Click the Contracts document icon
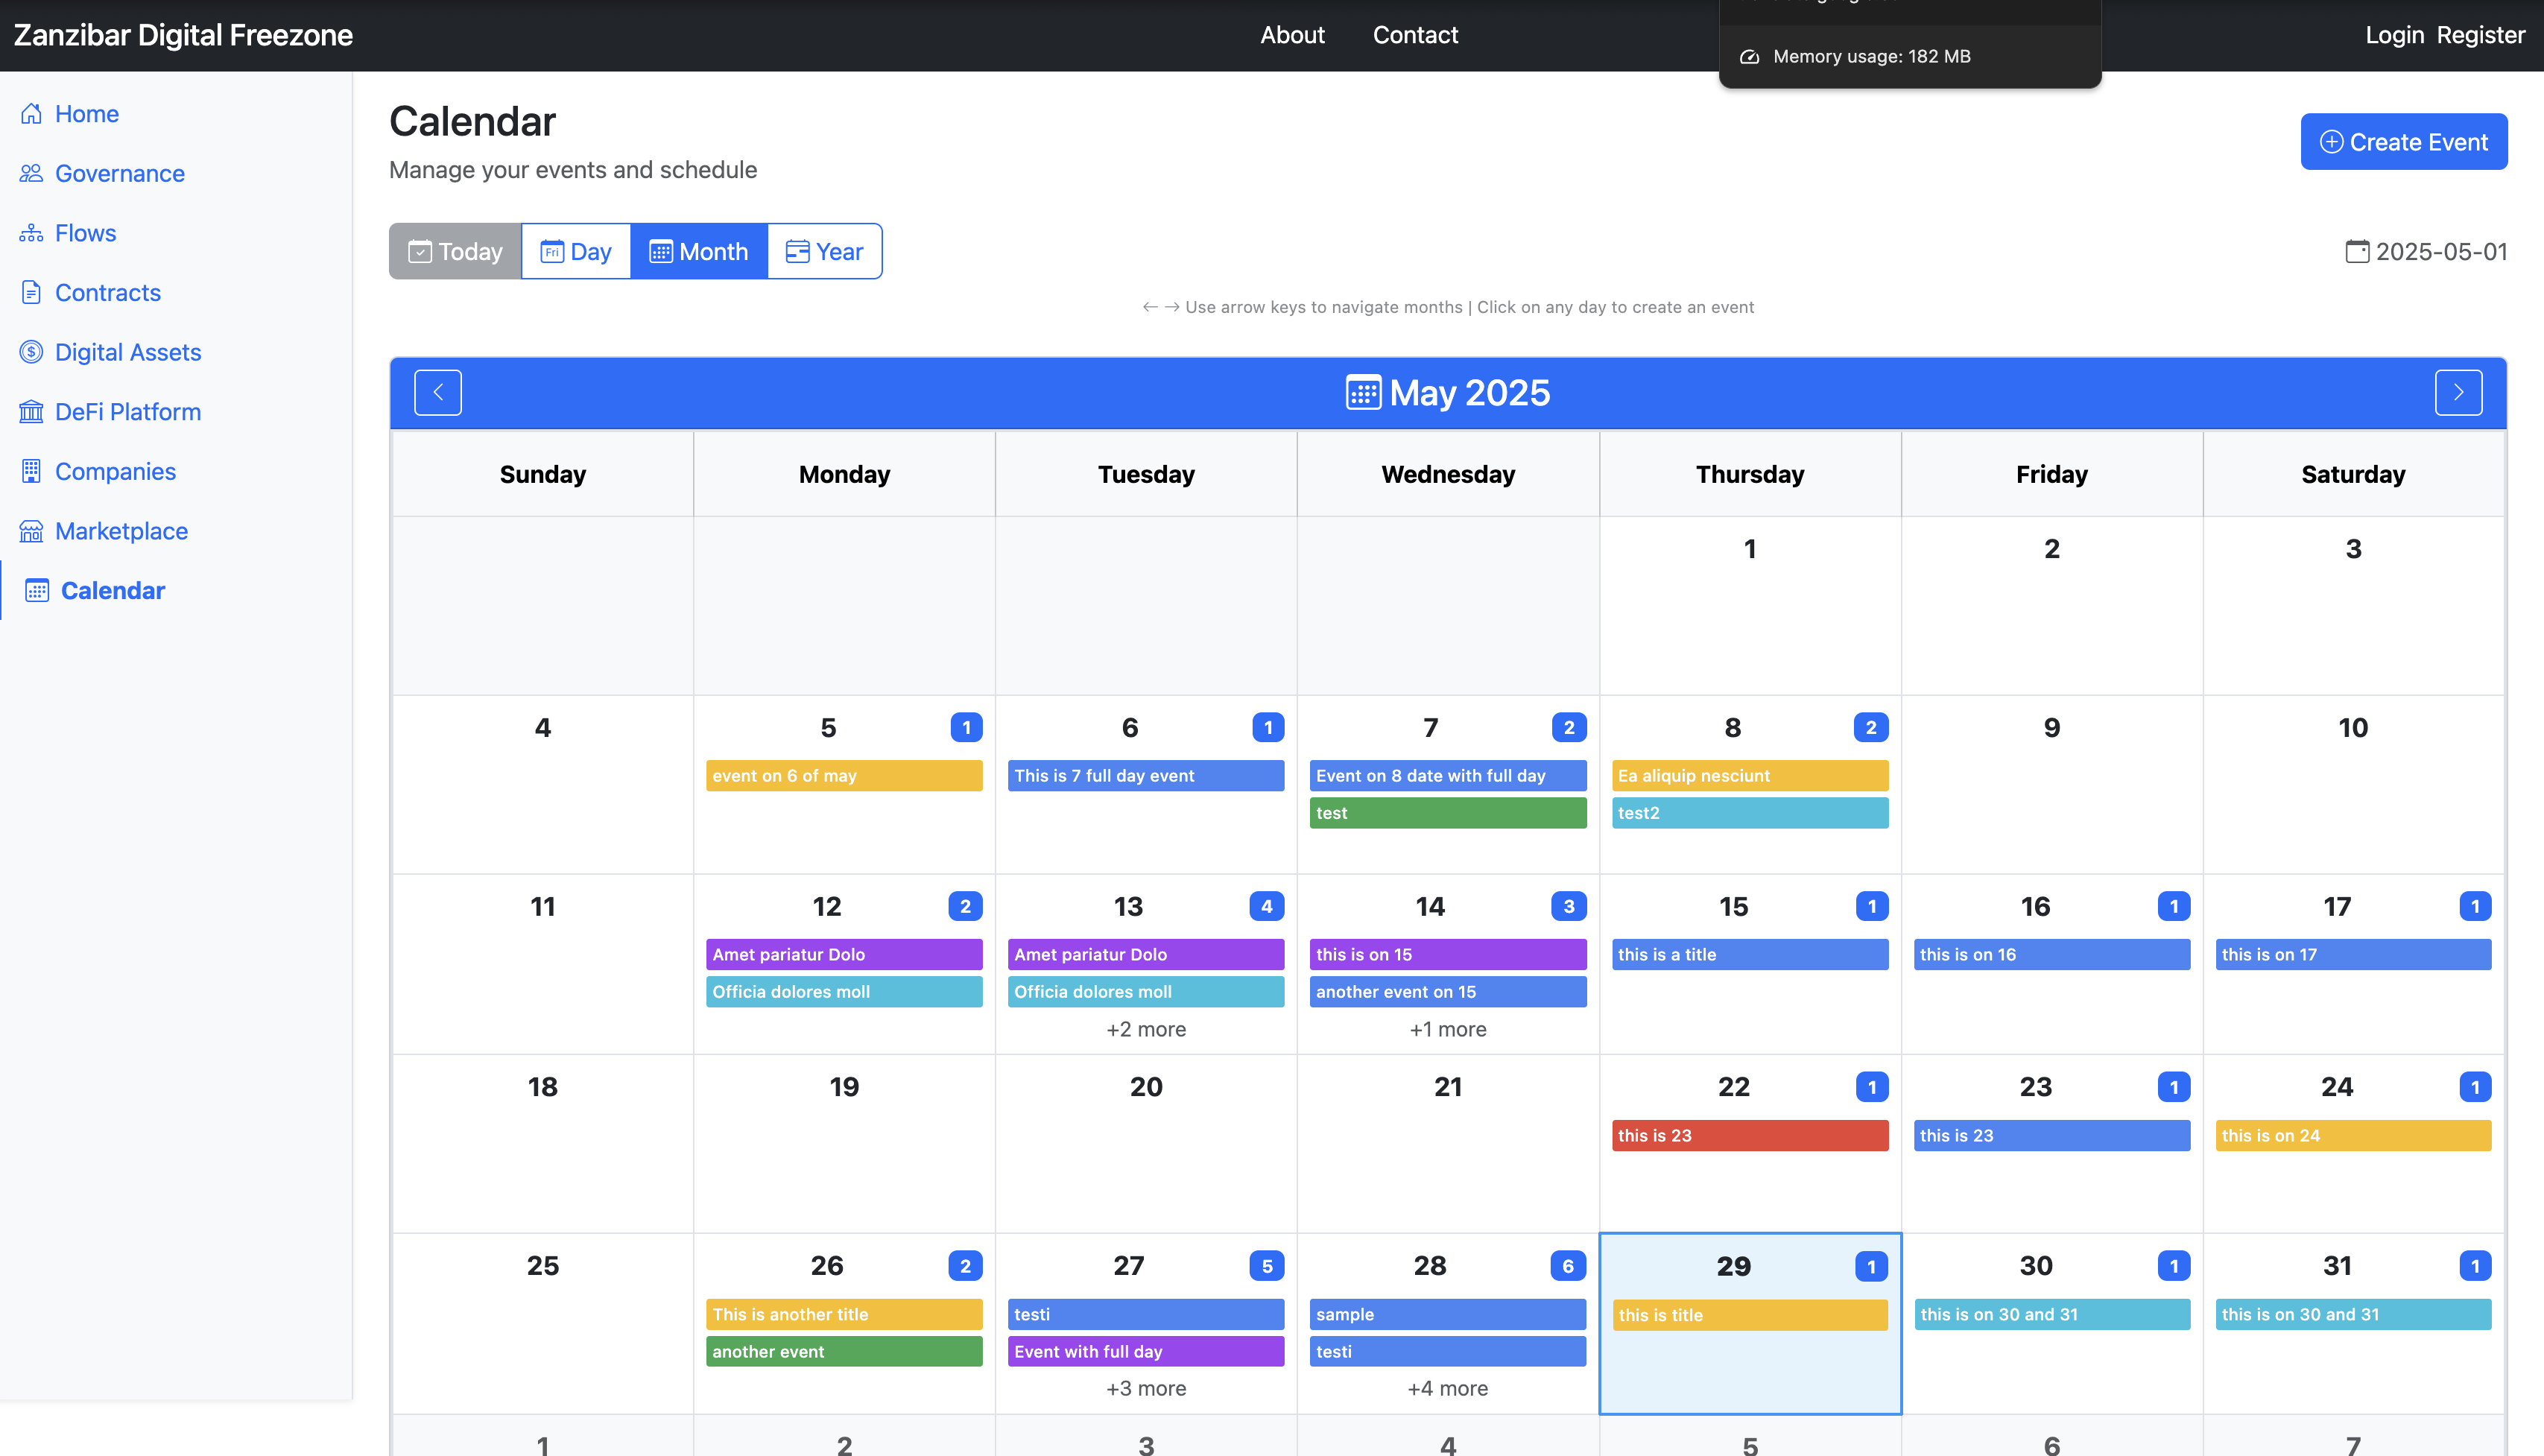Image resolution: width=2544 pixels, height=1456 pixels. click(31, 292)
